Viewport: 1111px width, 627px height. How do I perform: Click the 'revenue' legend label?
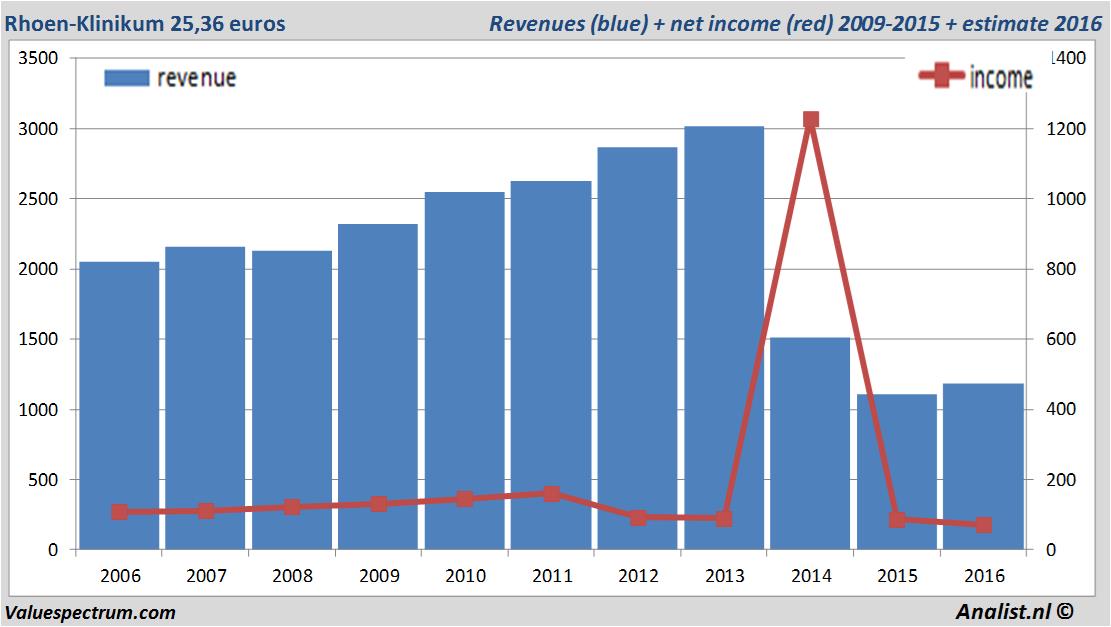(x=196, y=77)
